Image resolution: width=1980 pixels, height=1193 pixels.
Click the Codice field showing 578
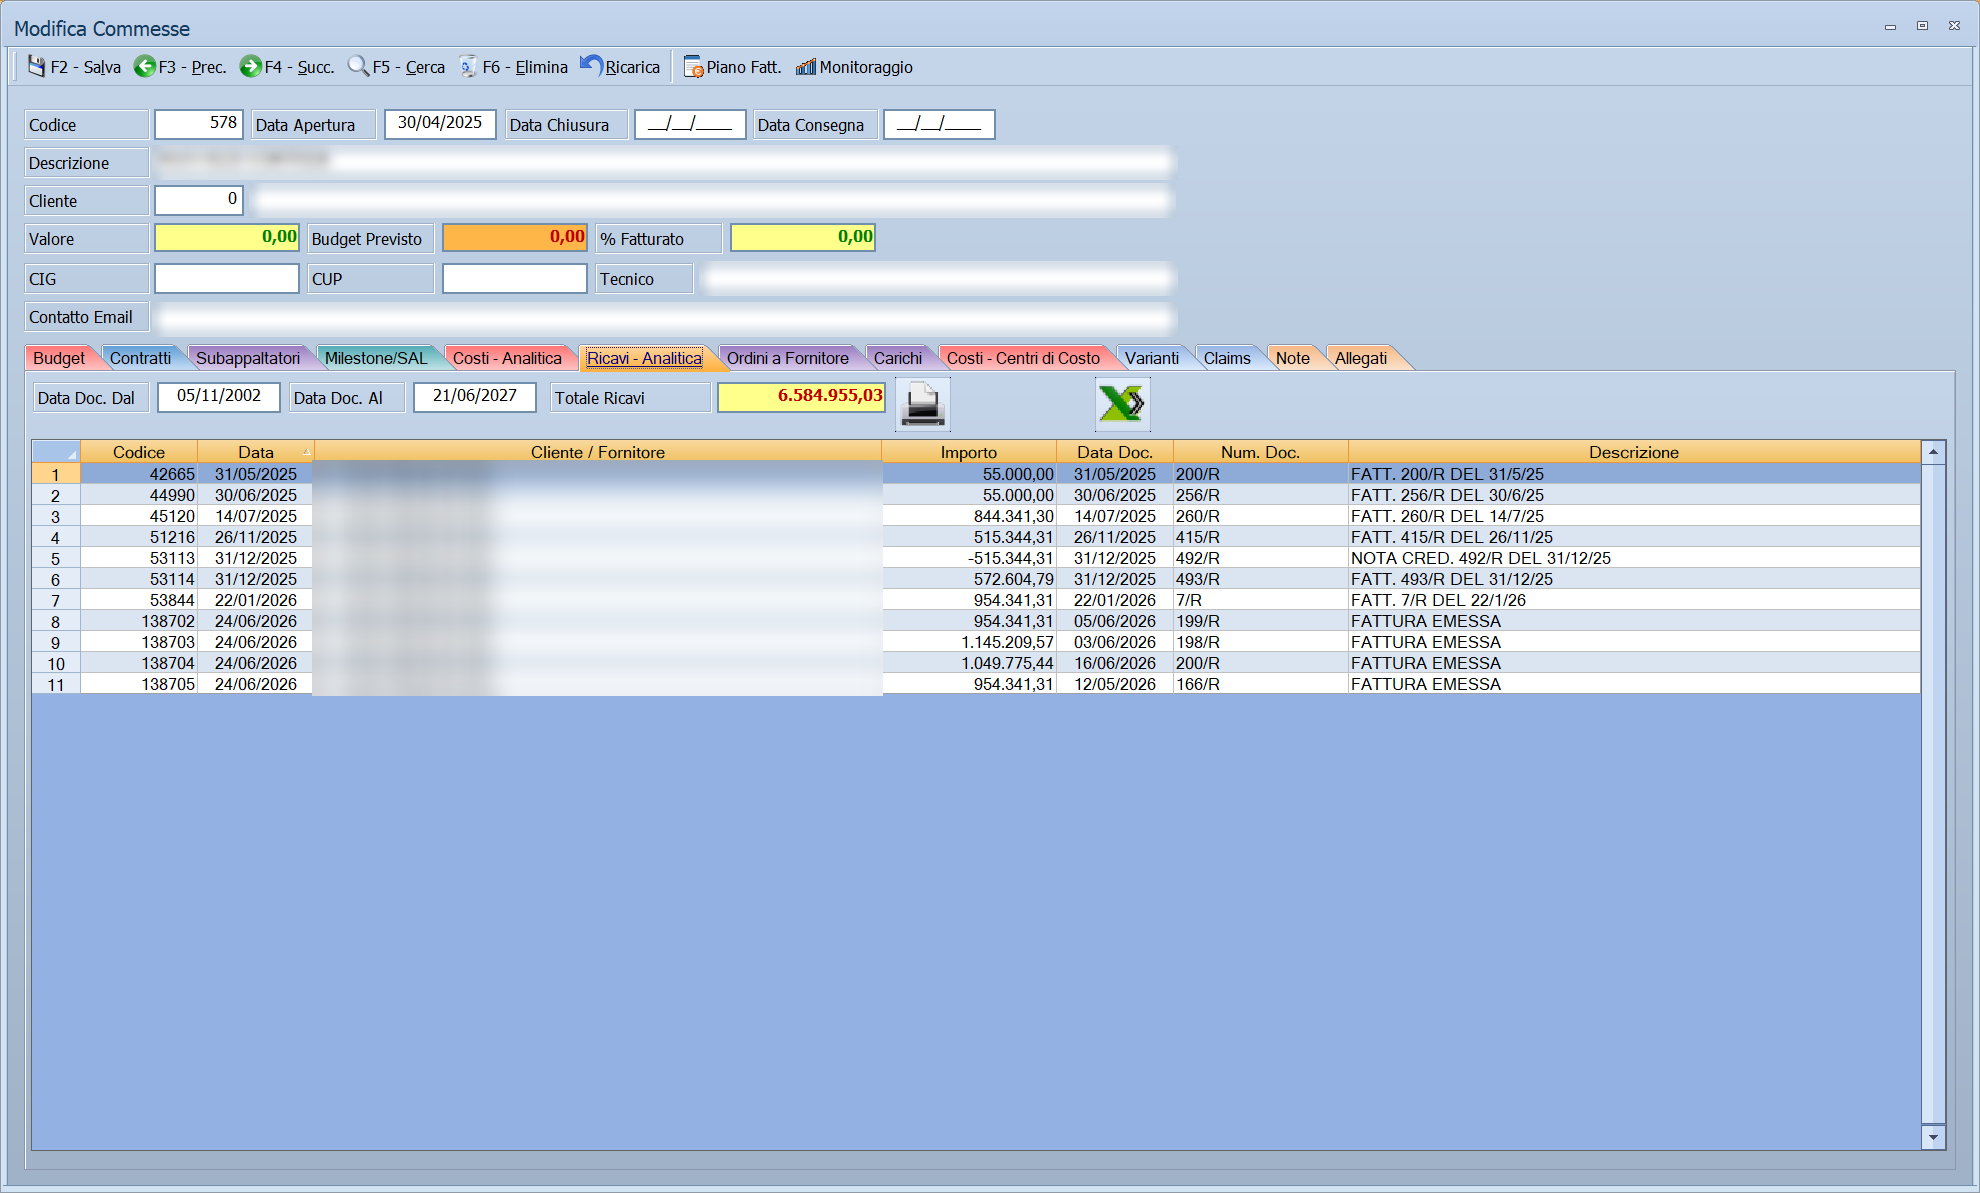[x=198, y=124]
